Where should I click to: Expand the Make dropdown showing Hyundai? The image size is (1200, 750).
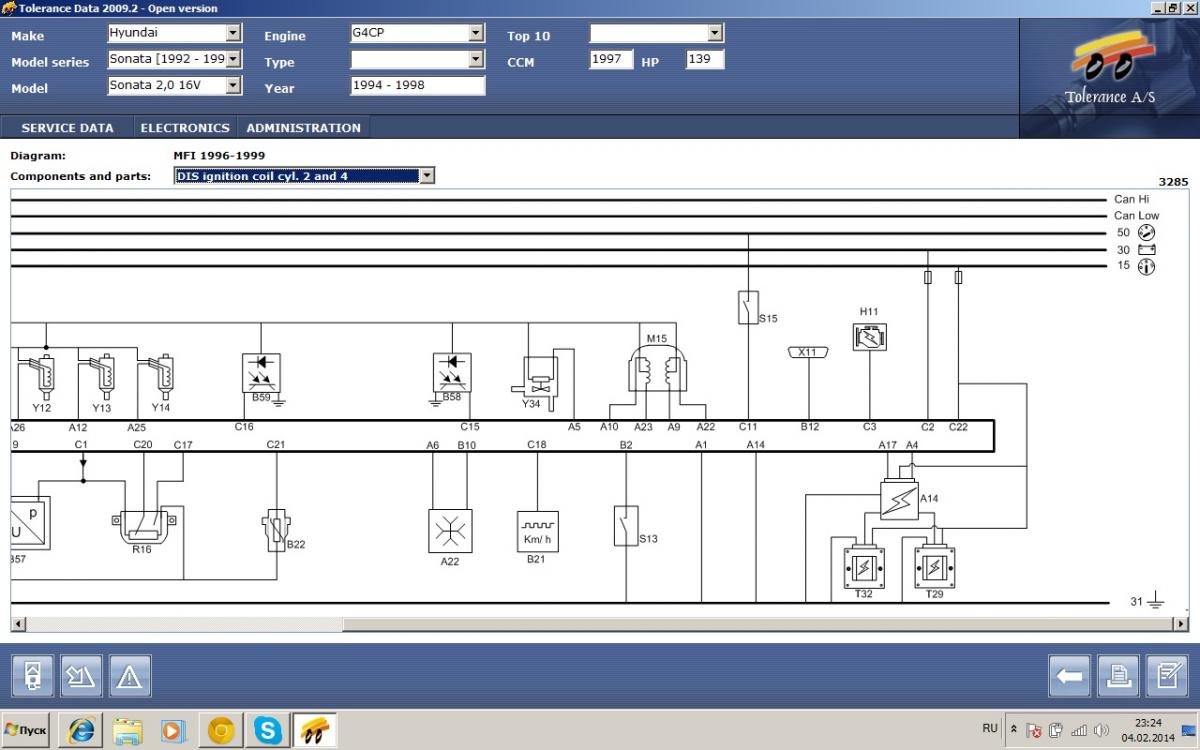tap(233, 33)
